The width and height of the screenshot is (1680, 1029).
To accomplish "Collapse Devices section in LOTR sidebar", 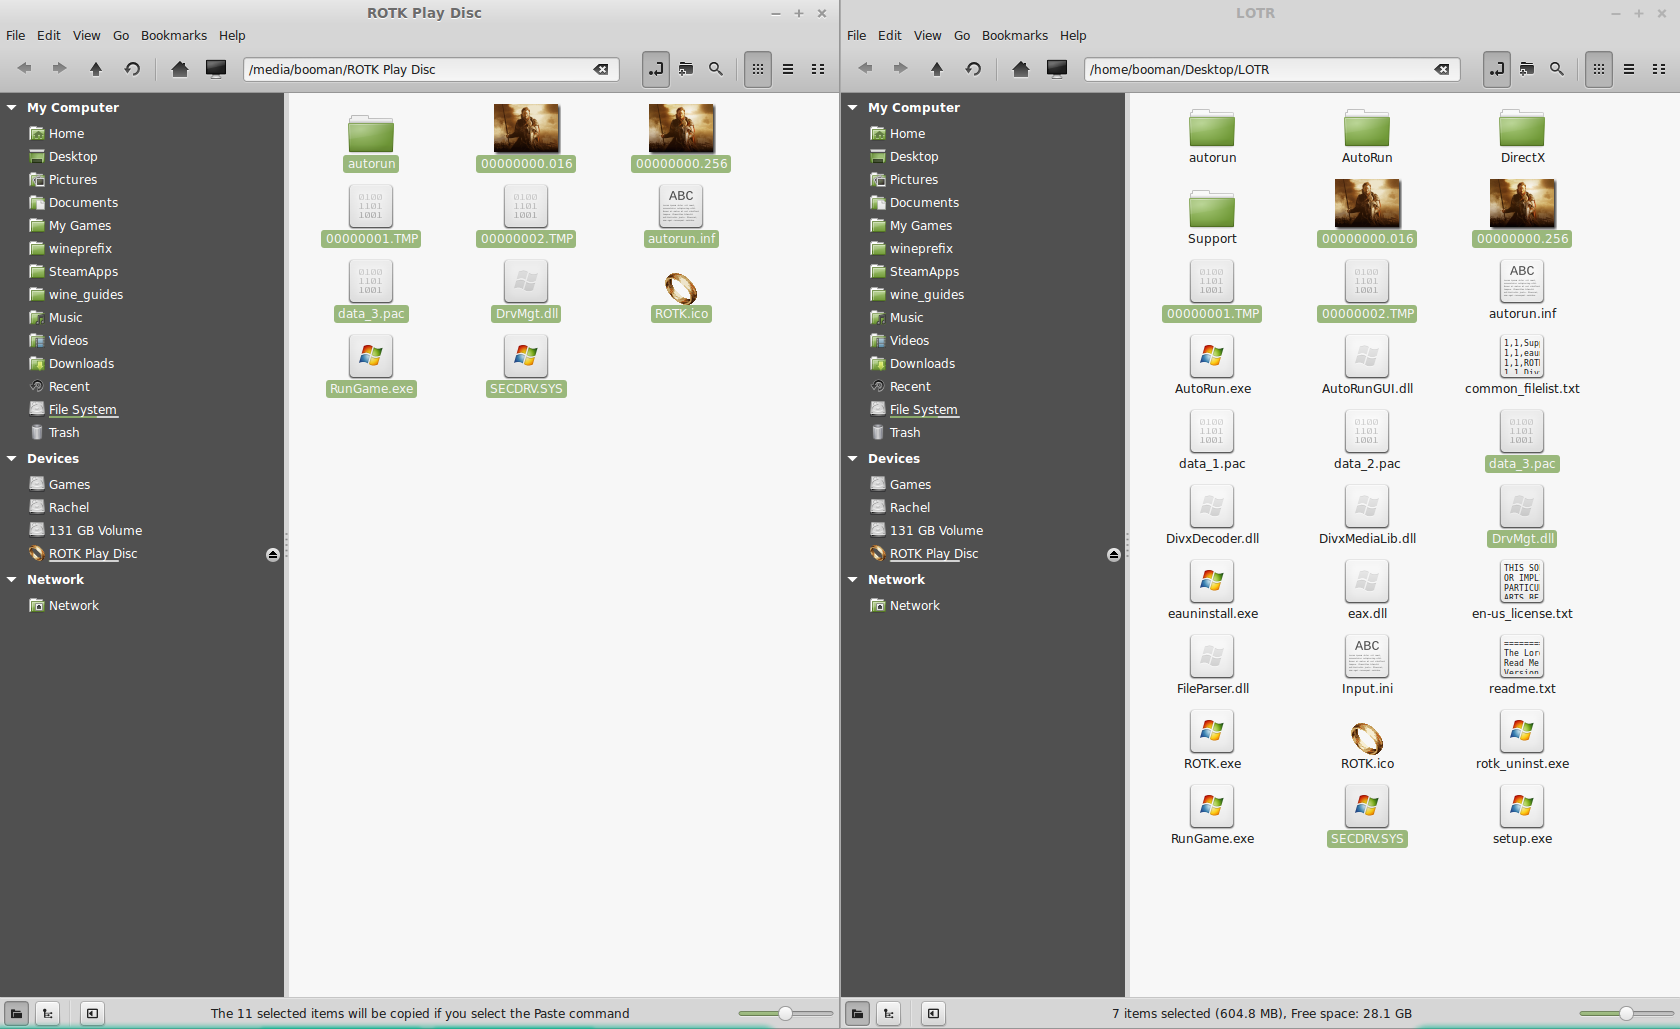I will point(853,458).
